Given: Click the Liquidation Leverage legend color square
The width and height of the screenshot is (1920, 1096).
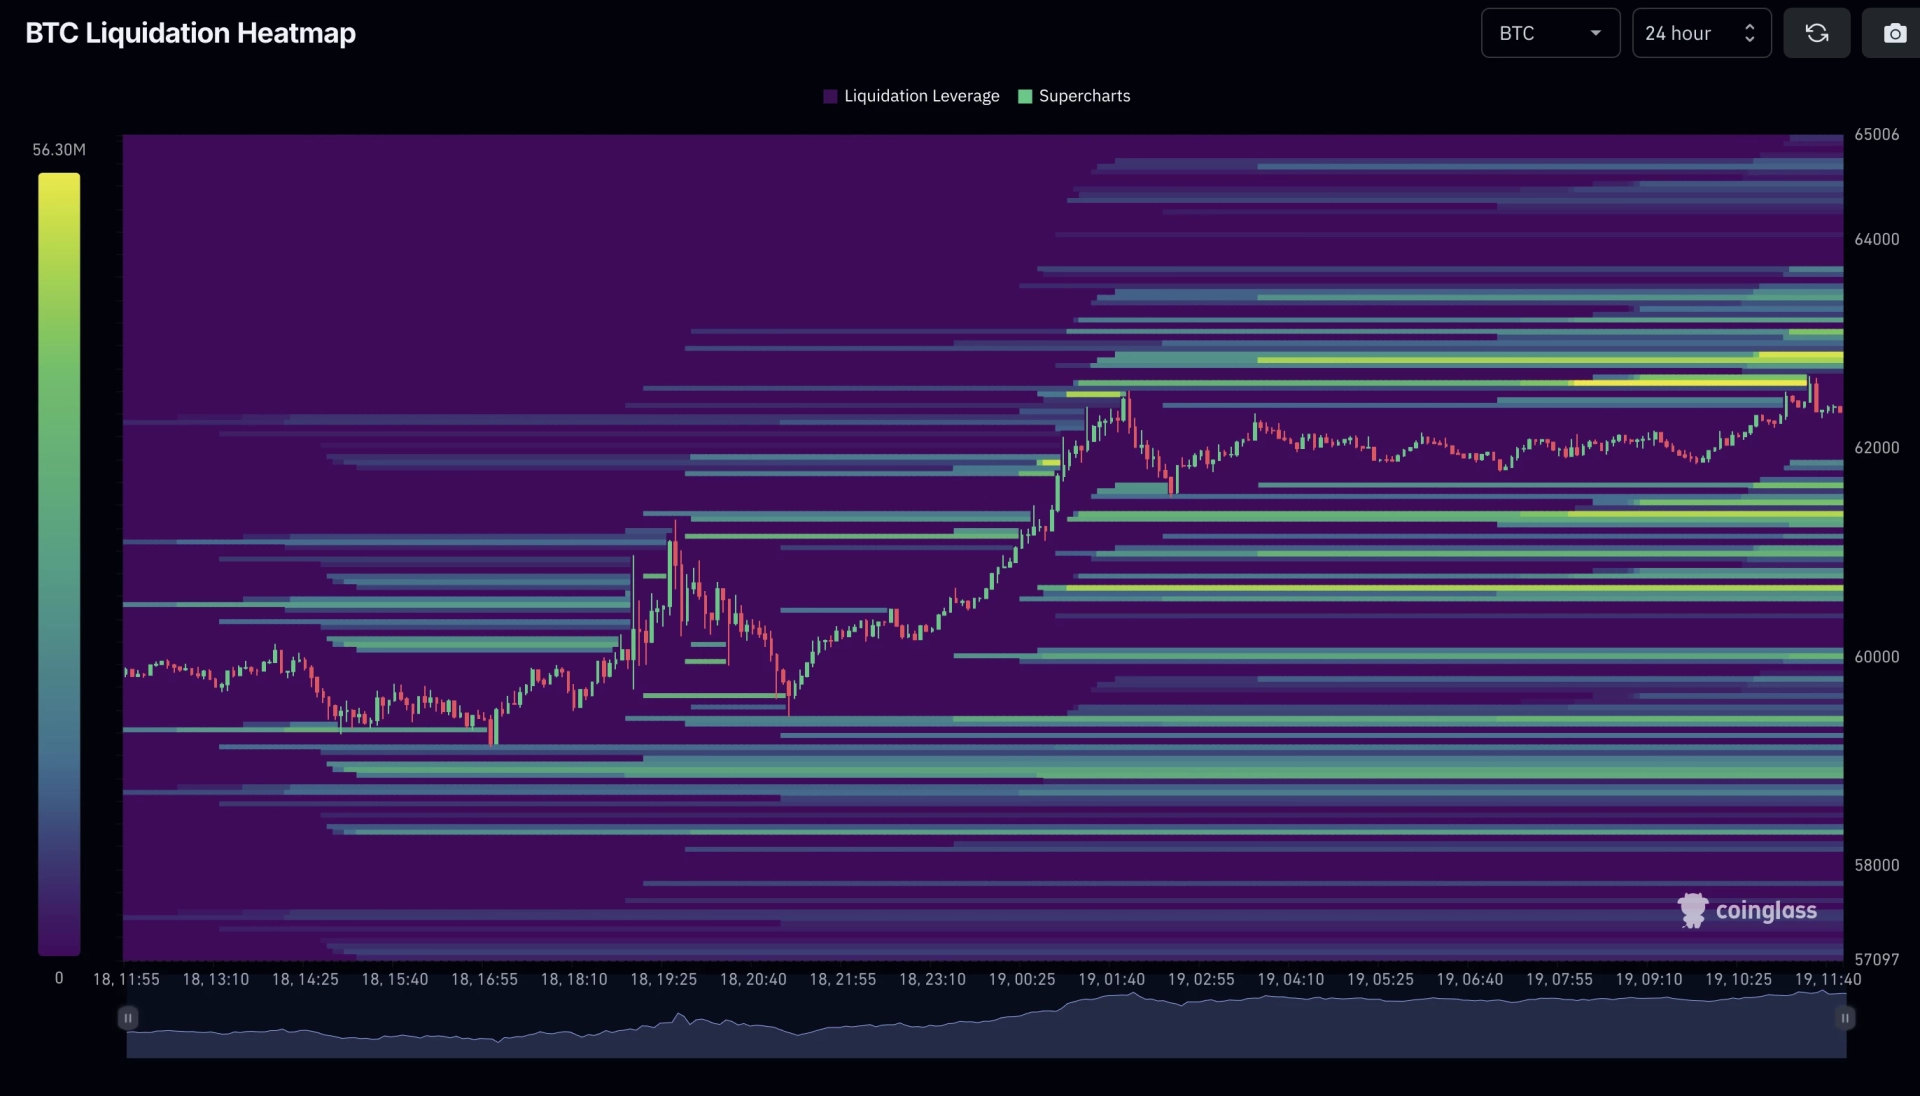Looking at the screenshot, I should point(830,96).
